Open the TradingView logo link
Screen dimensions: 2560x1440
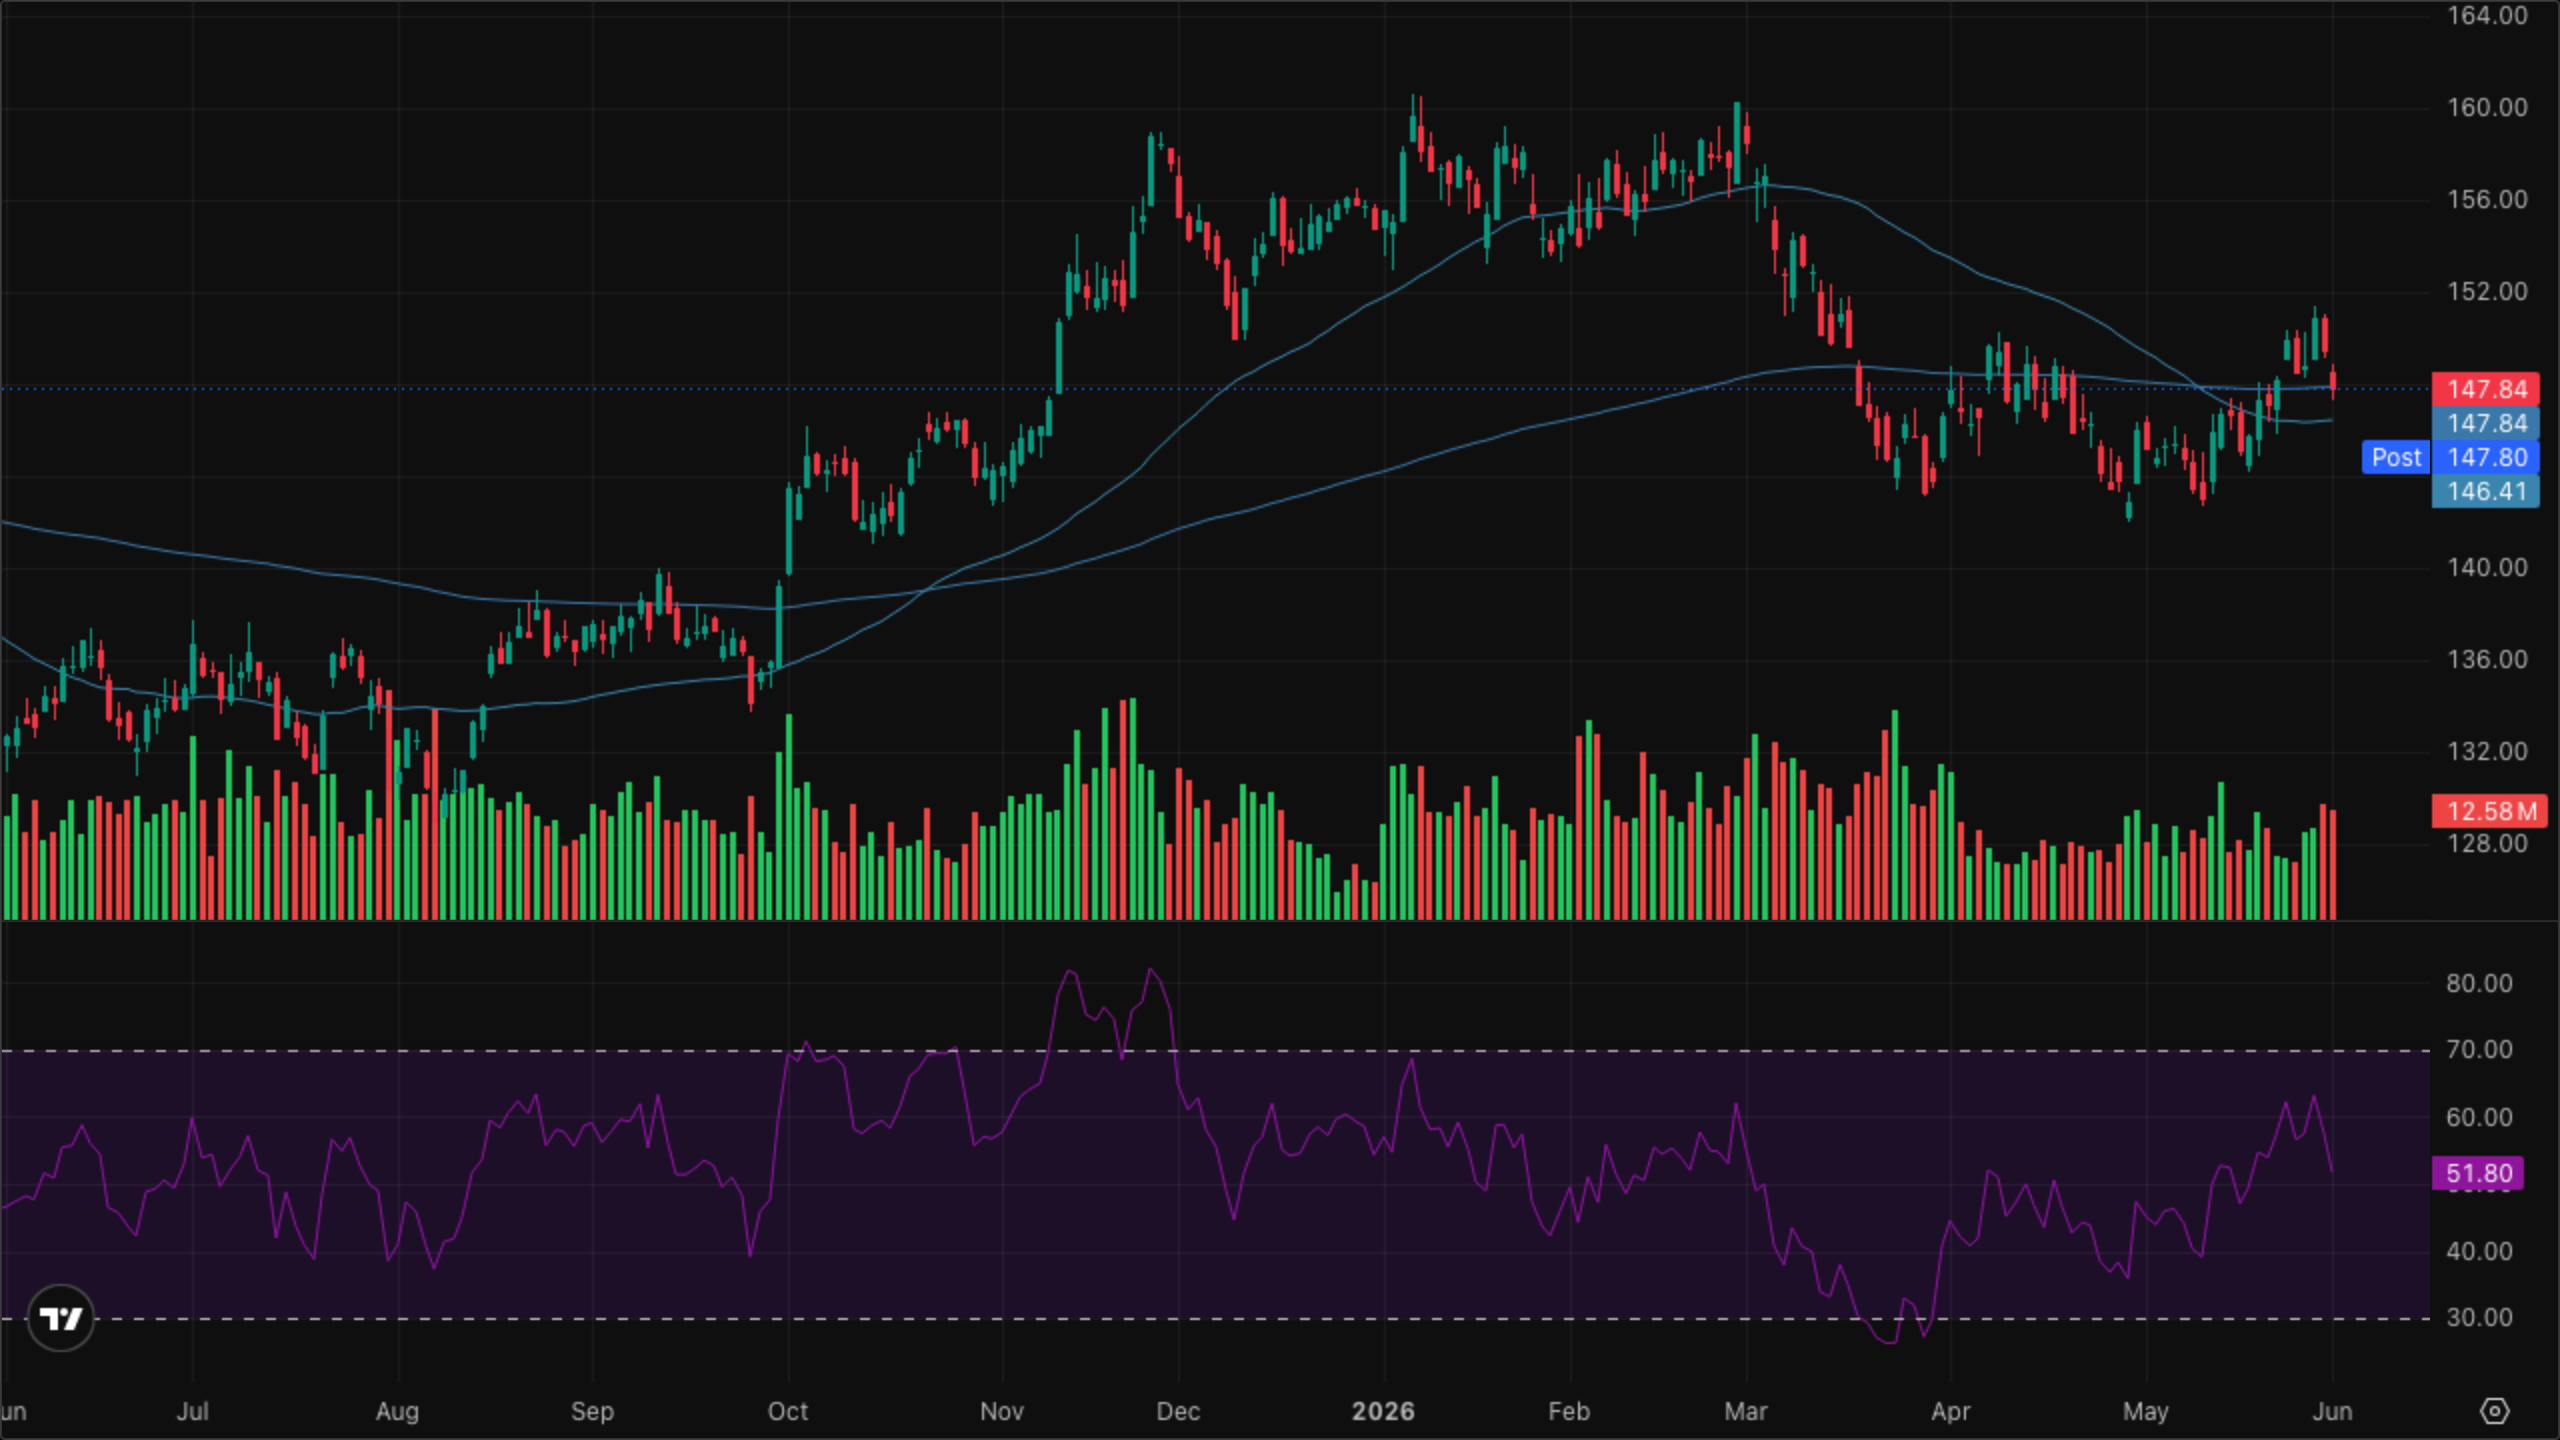[61, 1318]
